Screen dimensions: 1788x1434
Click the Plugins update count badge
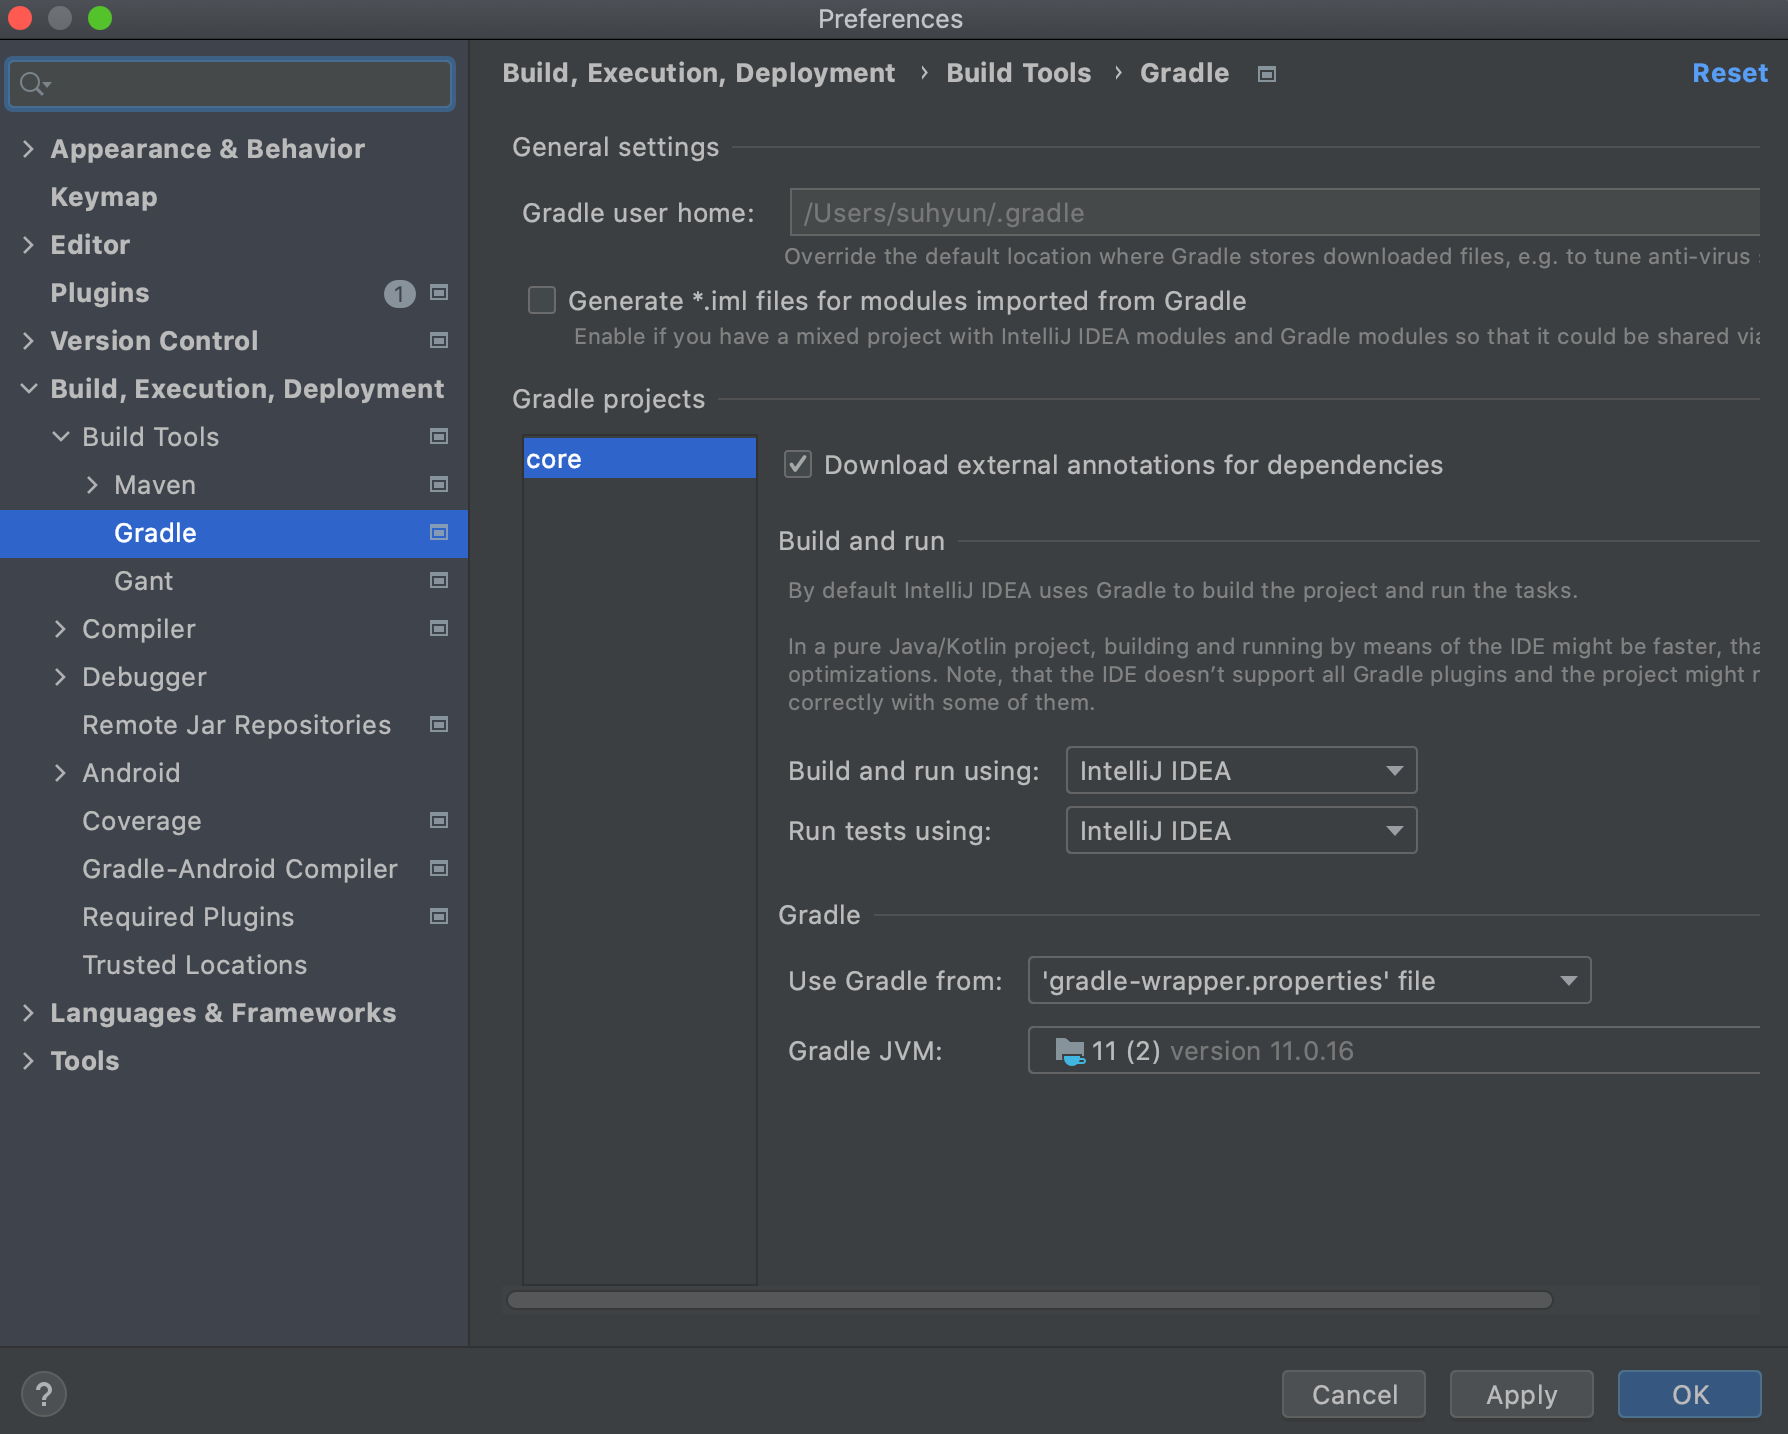coord(399,293)
